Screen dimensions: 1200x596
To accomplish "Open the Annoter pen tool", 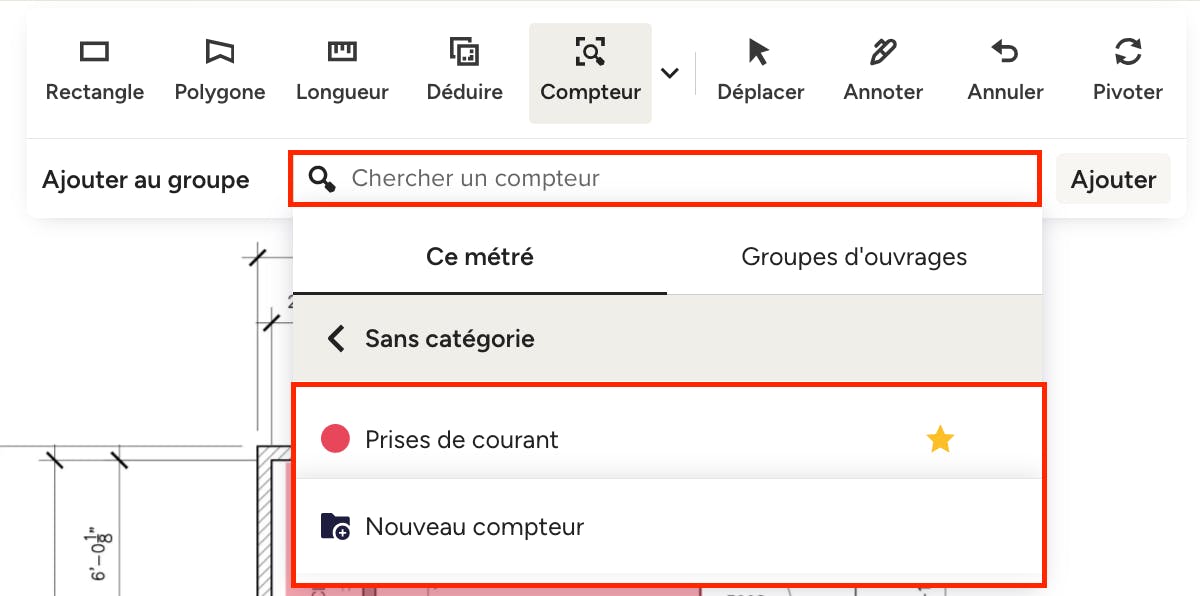I will (x=883, y=72).
